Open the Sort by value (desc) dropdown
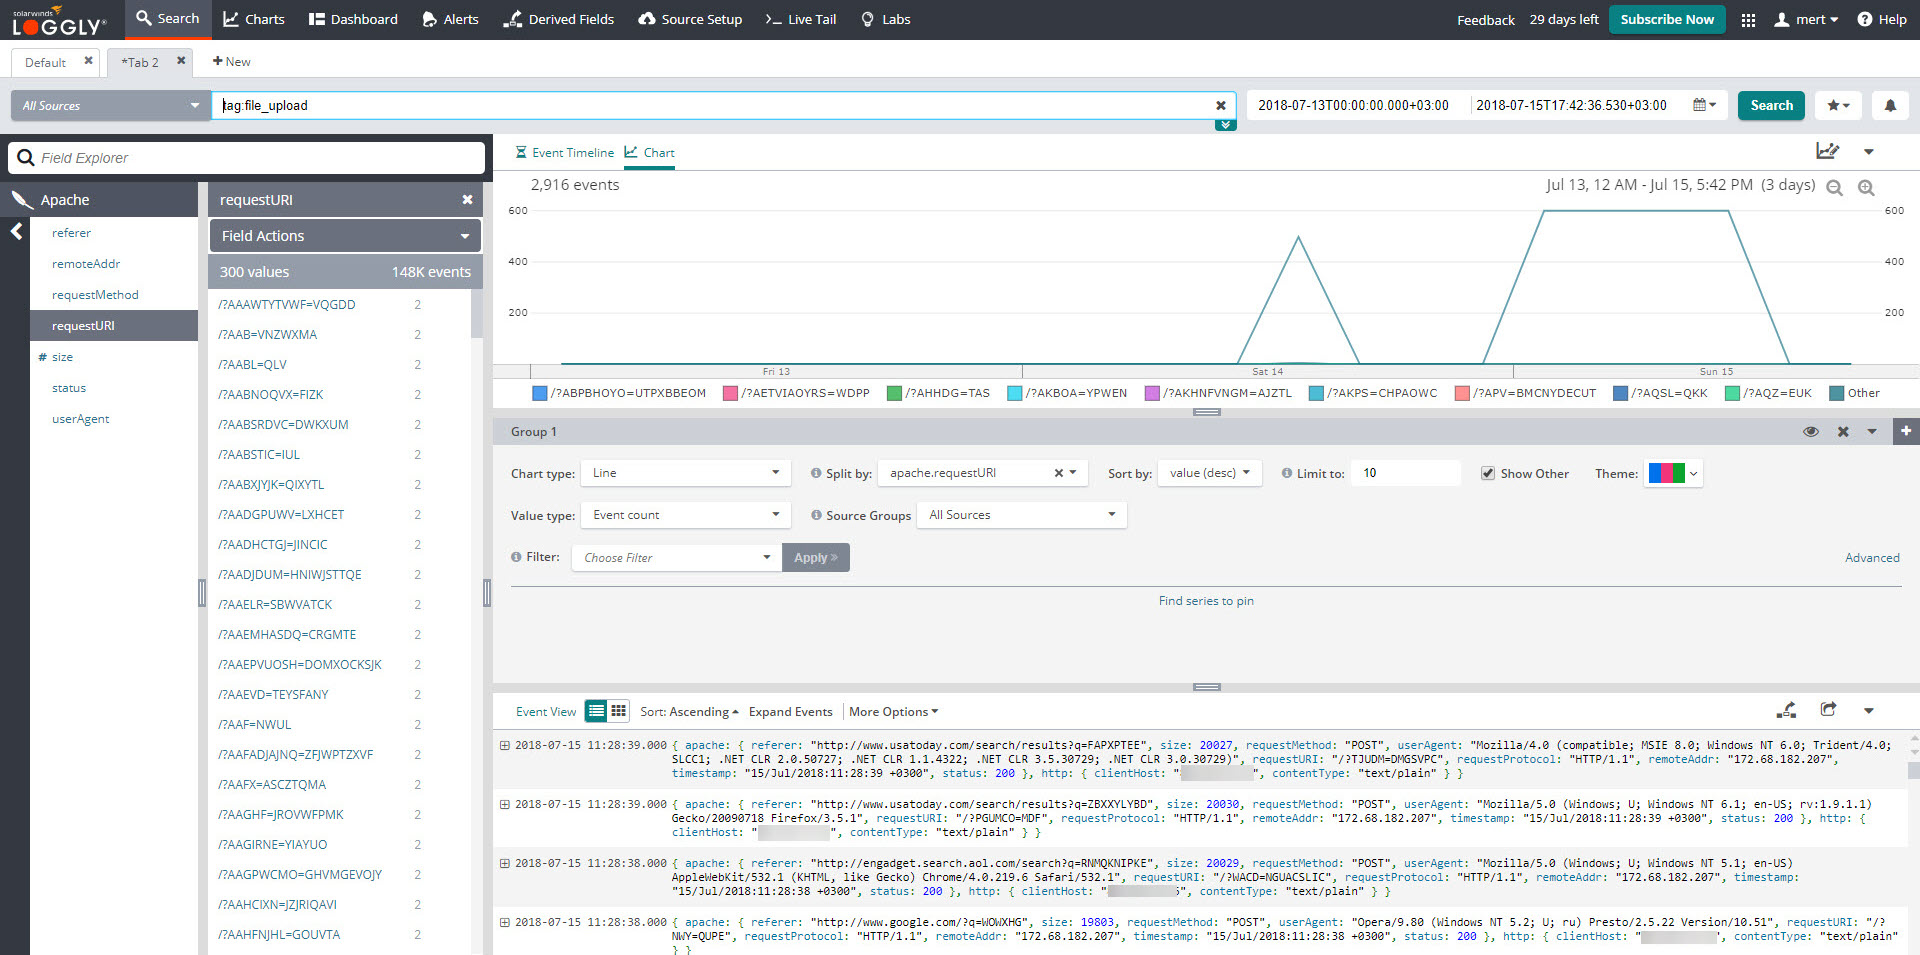This screenshot has width=1920, height=955. [1210, 473]
